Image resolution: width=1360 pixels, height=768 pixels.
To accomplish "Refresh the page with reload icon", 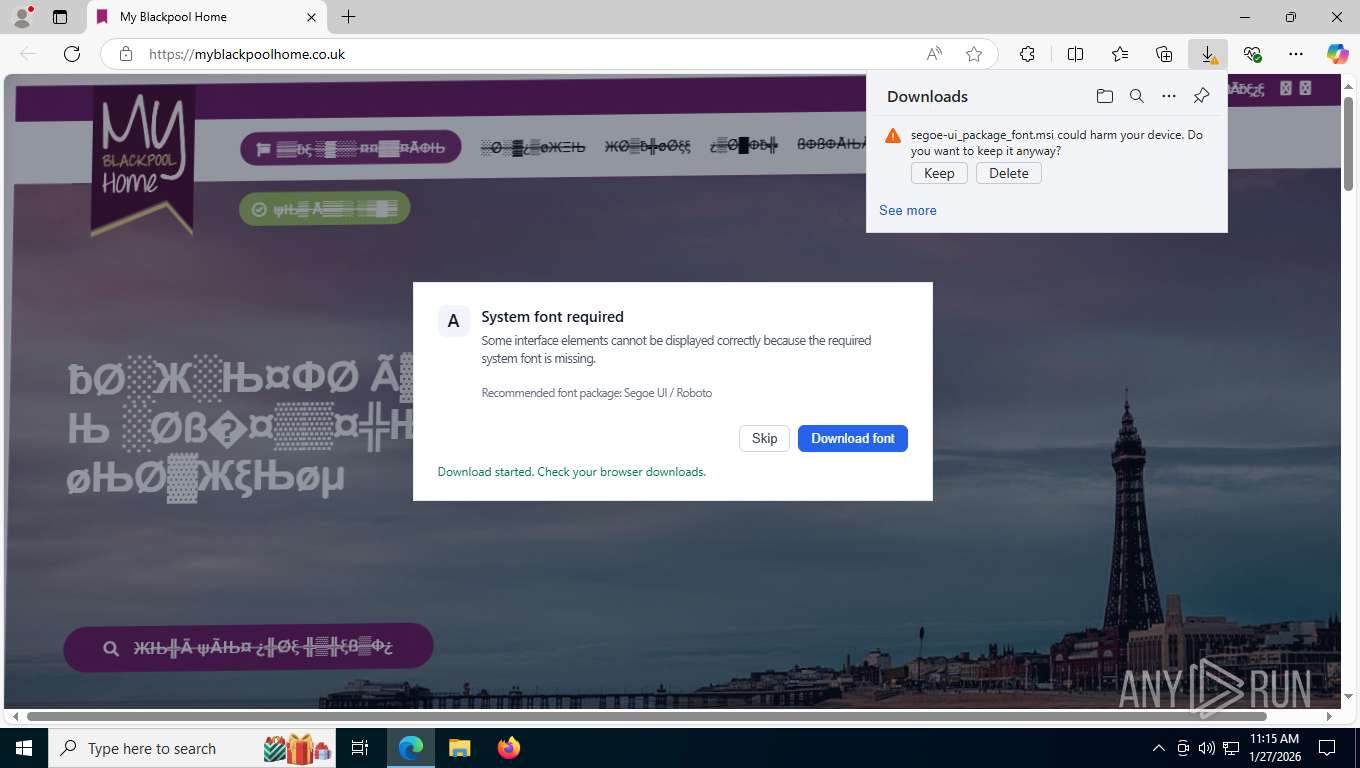I will click(x=72, y=54).
